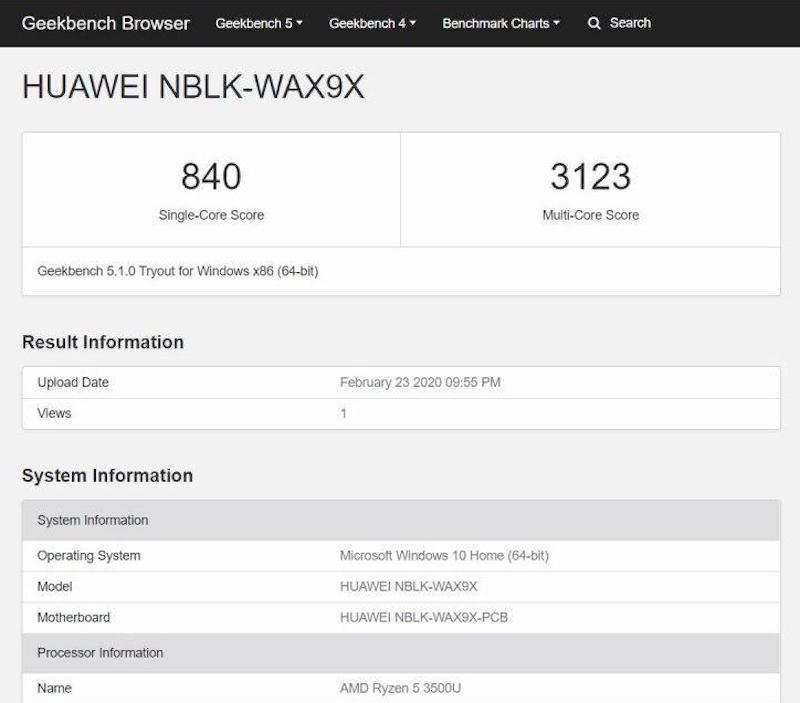
Task: Click the Multi-Core Score label
Action: click(590, 215)
